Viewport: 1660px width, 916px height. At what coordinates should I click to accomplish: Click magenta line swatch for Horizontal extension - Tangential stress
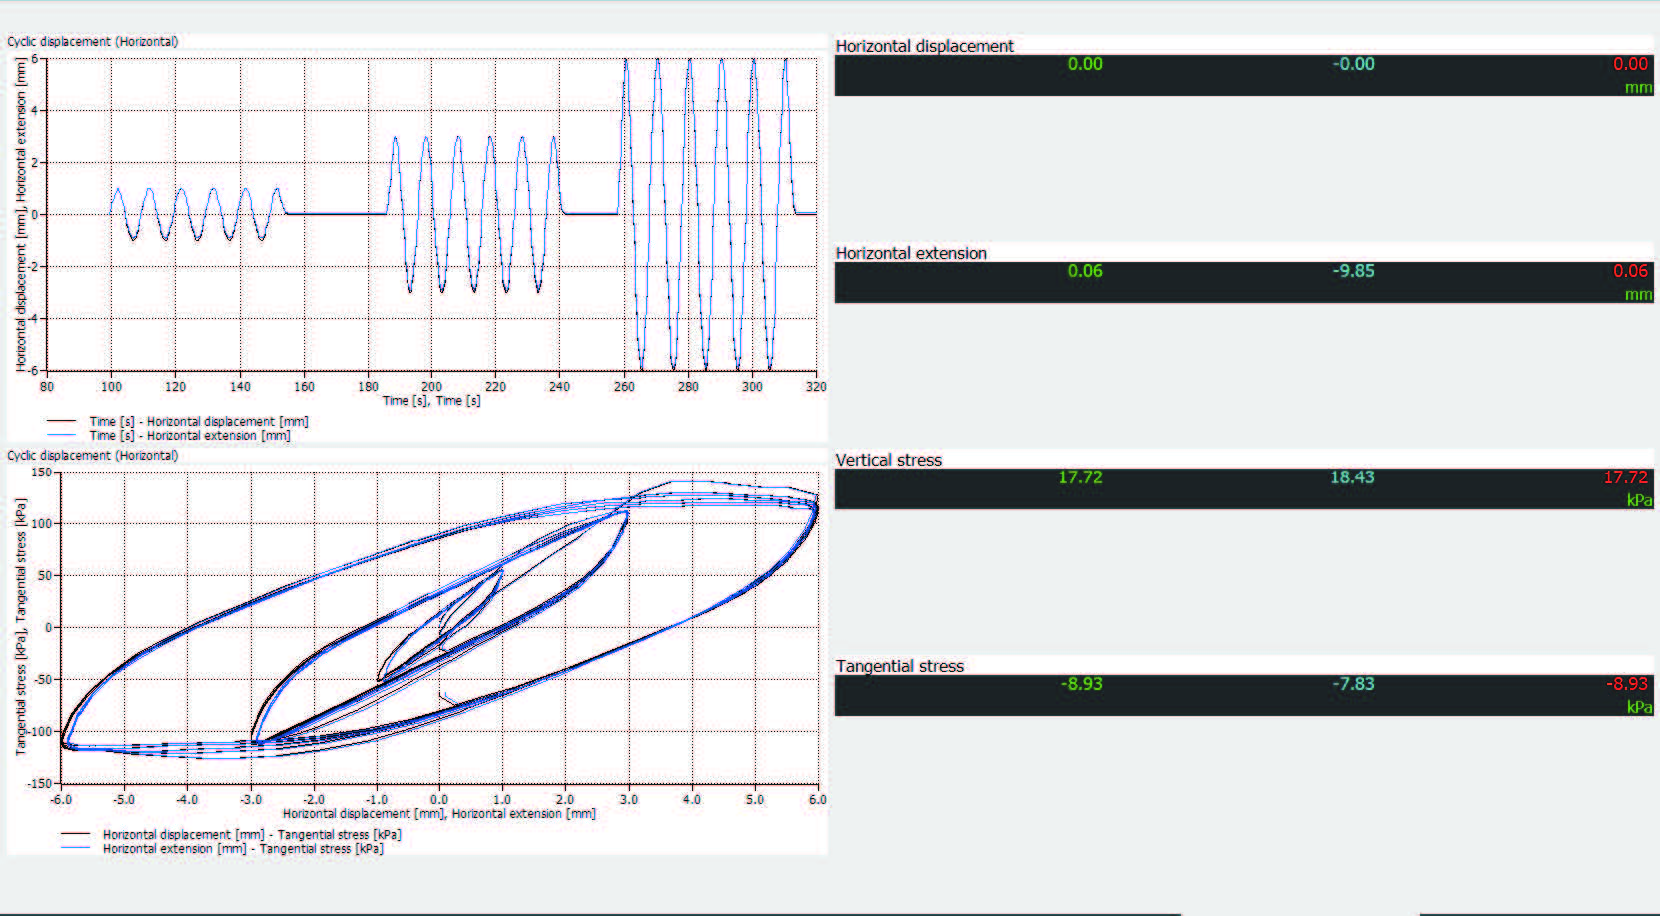click(x=76, y=848)
